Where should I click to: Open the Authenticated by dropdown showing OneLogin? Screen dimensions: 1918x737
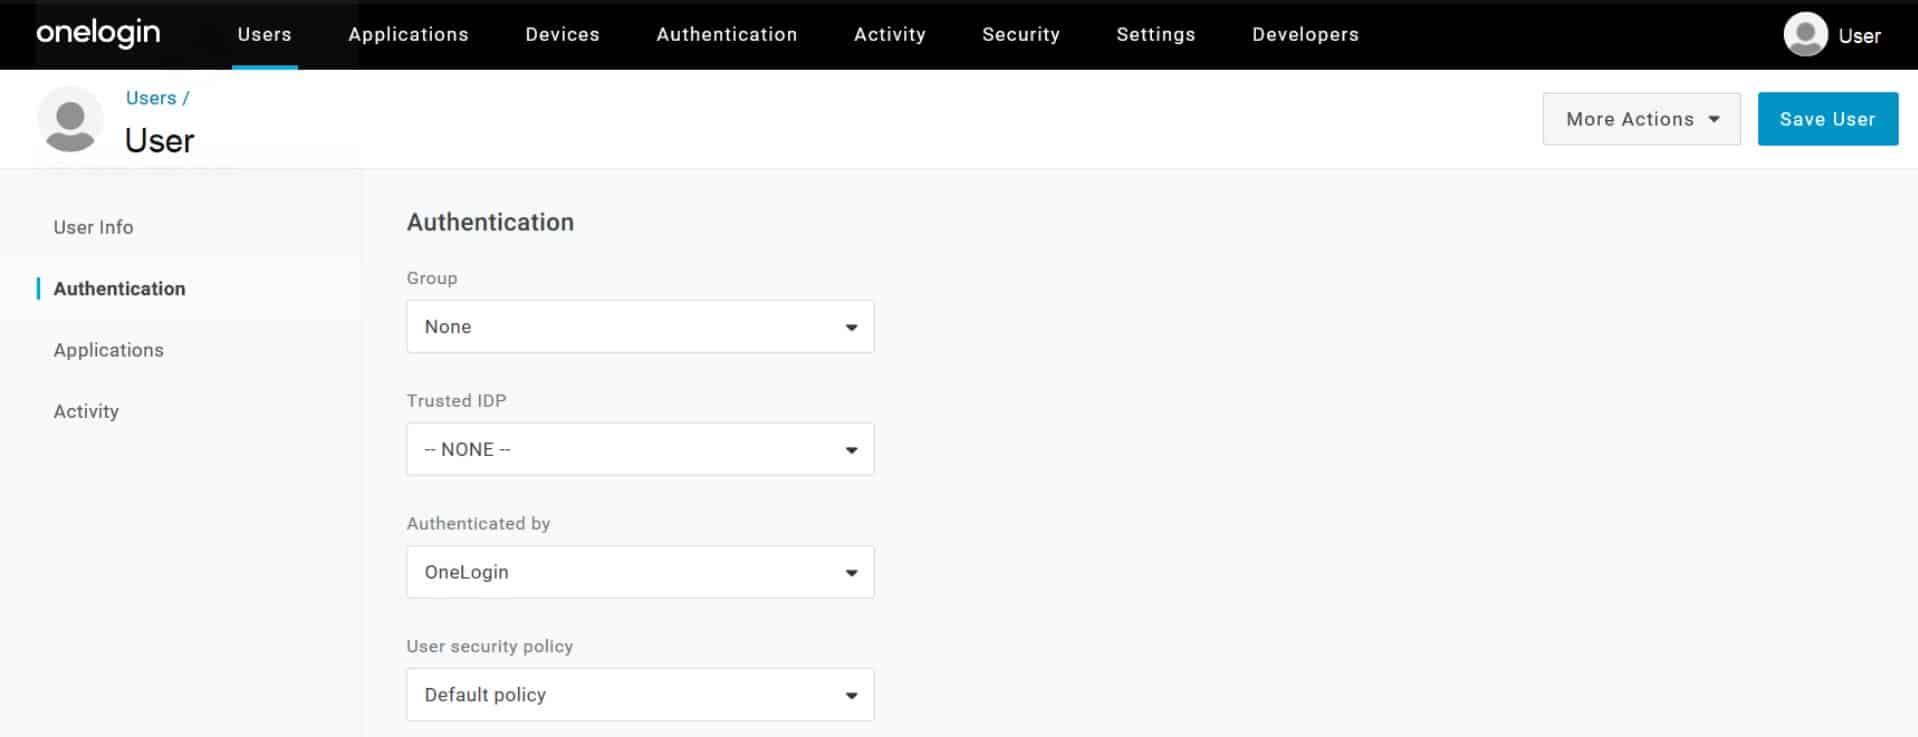640,572
